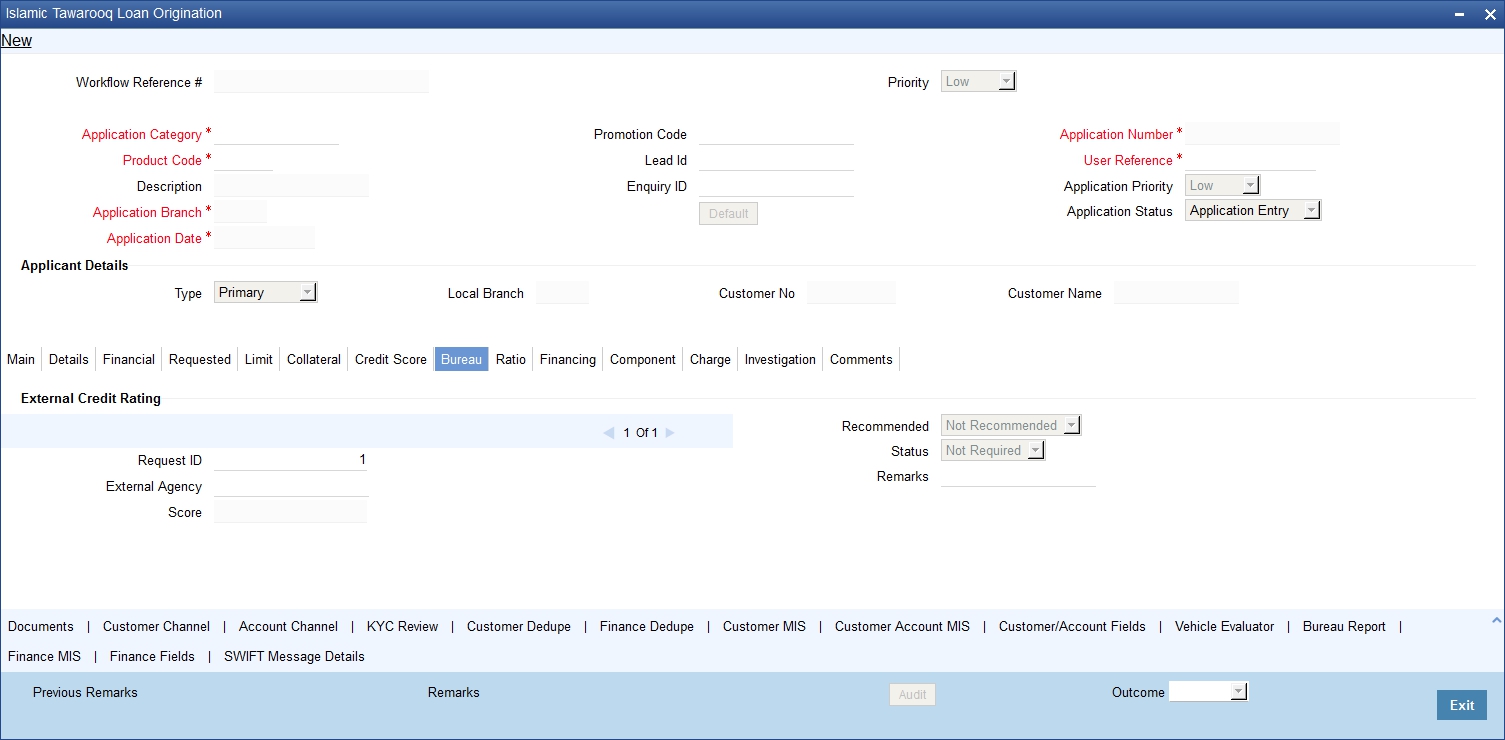Image resolution: width=1505 pixels, height=740 pixels.
Task: Open the Finance Dedupe link
Action: click(x=647, y=627)
